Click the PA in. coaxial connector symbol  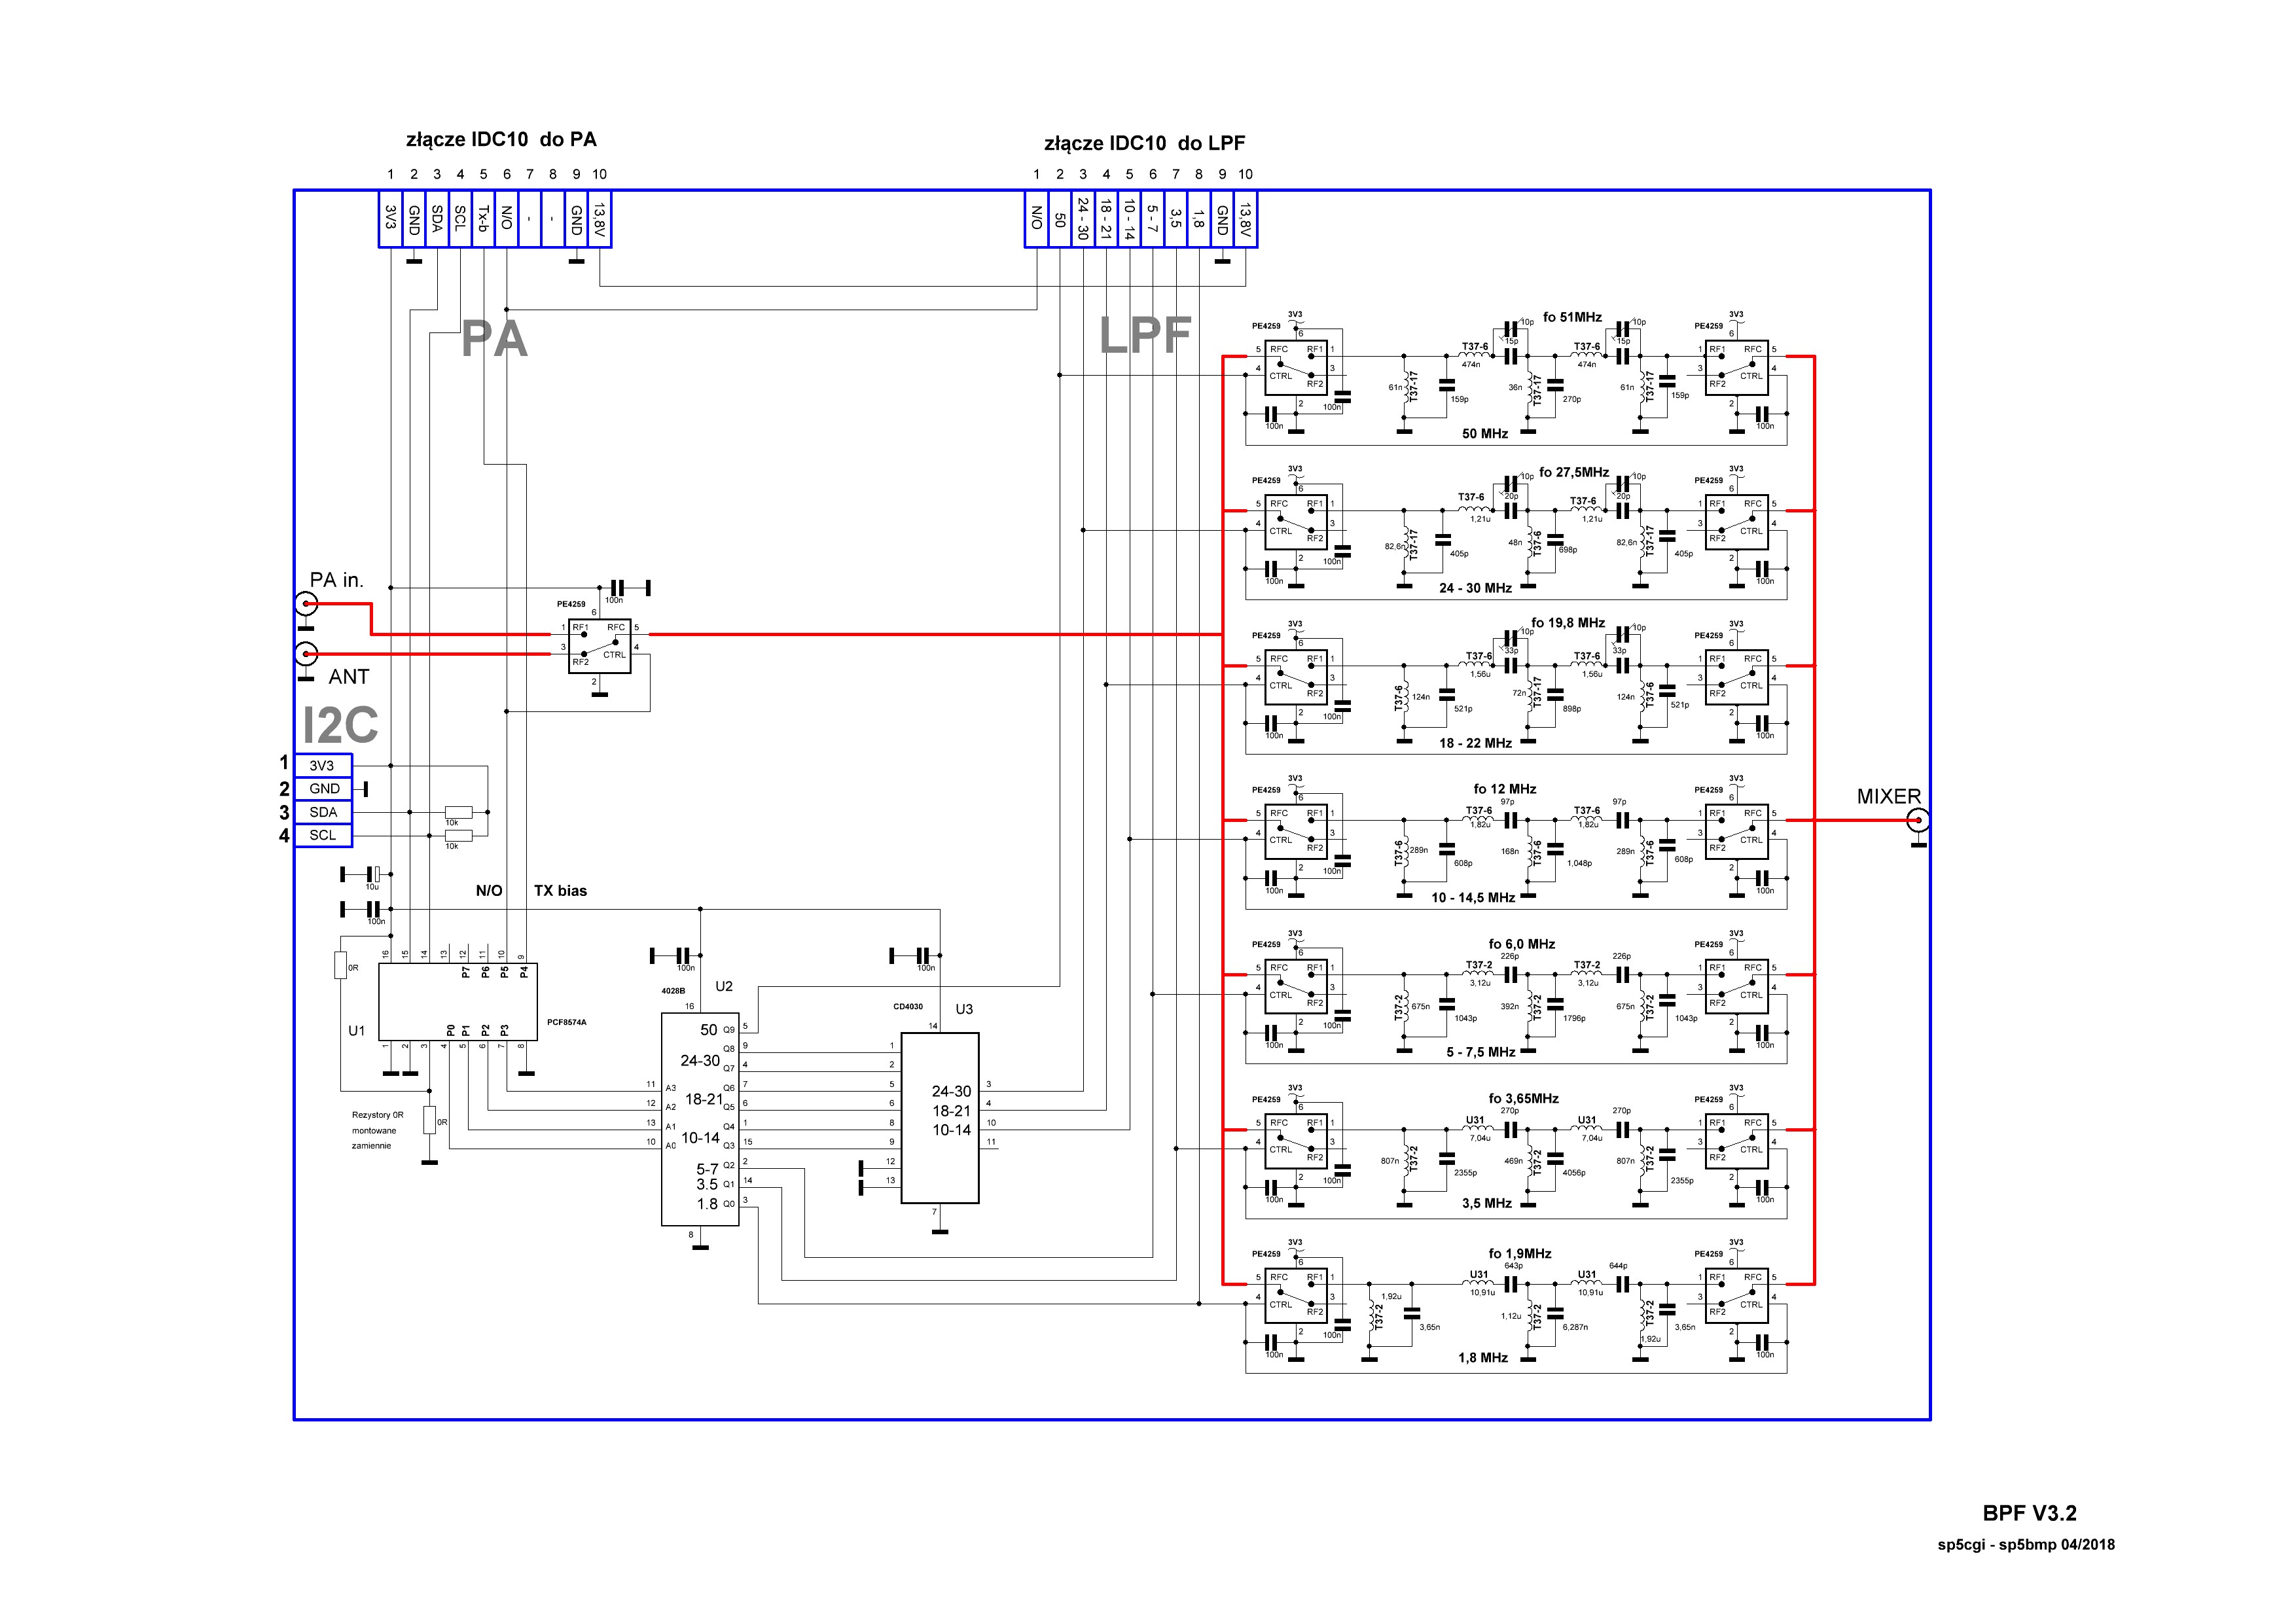(x=307, y=603)
